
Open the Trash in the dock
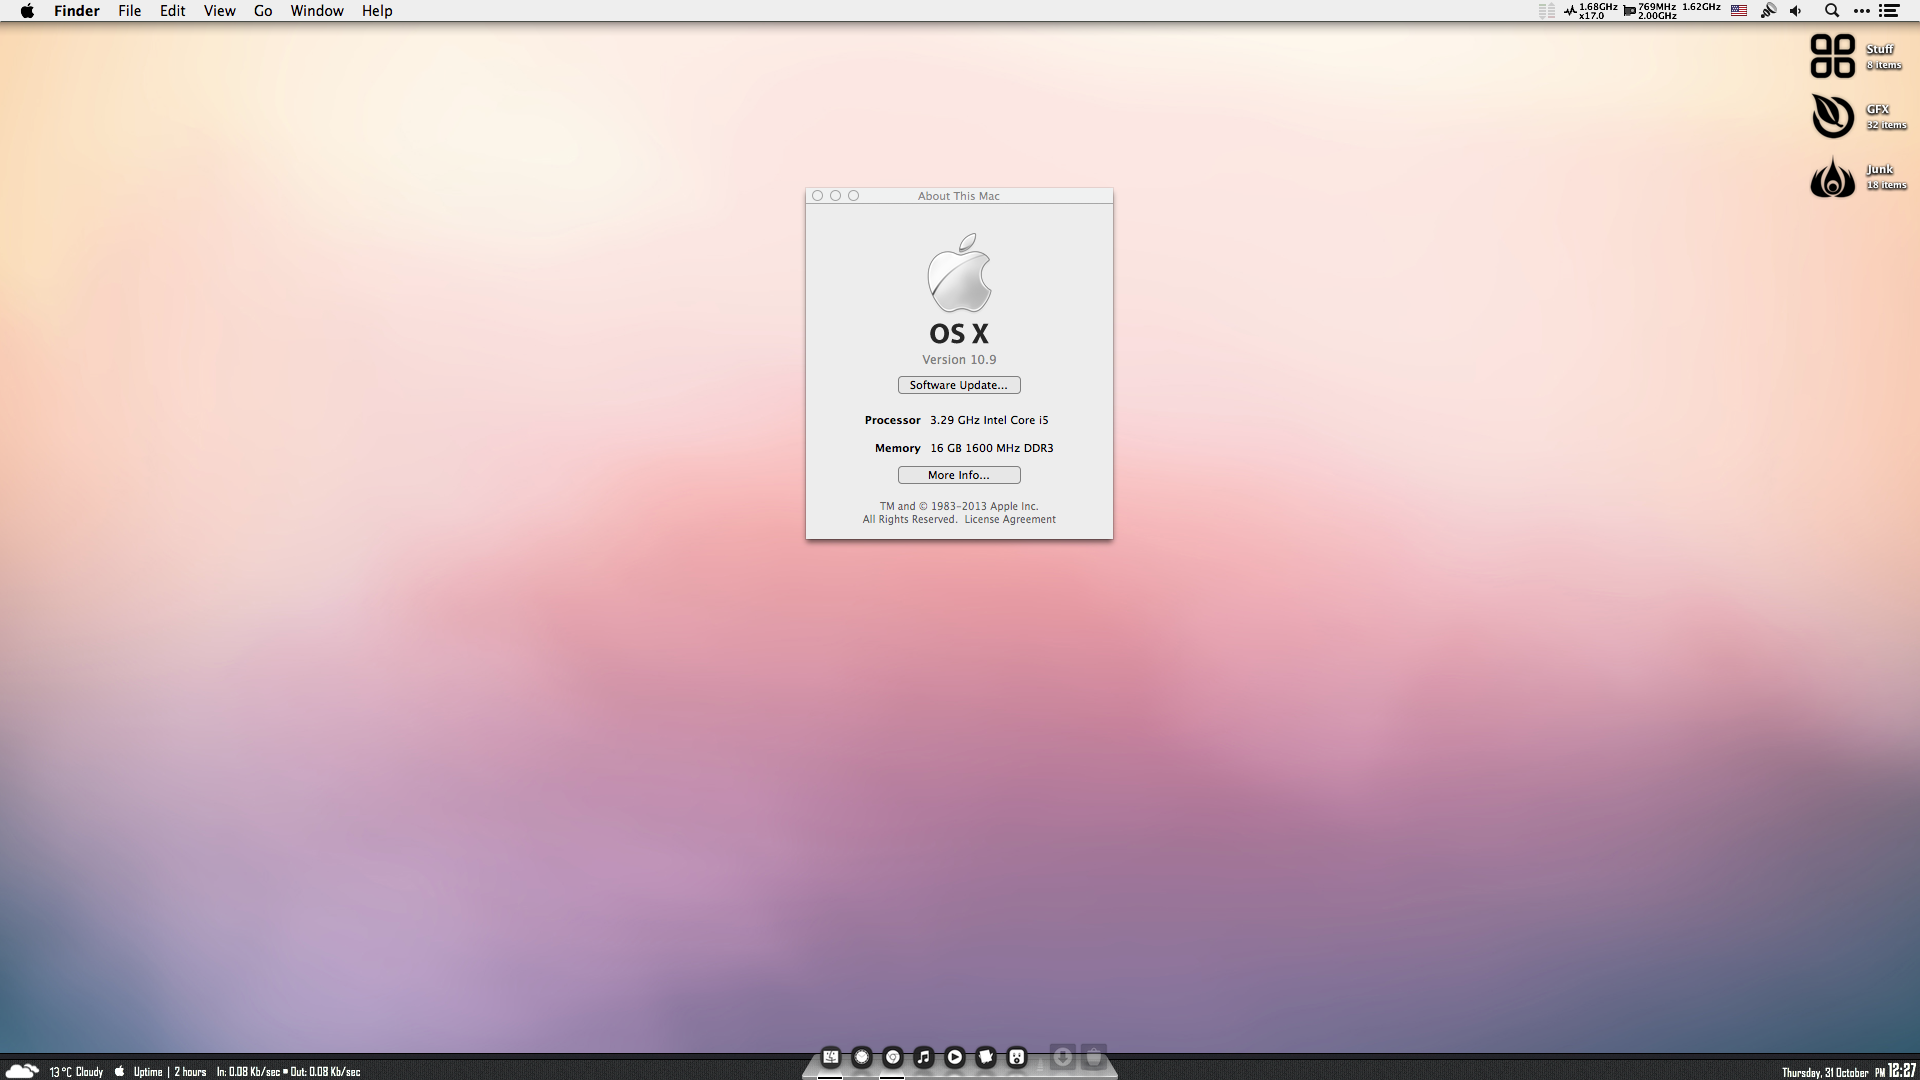[1094, 1057]
